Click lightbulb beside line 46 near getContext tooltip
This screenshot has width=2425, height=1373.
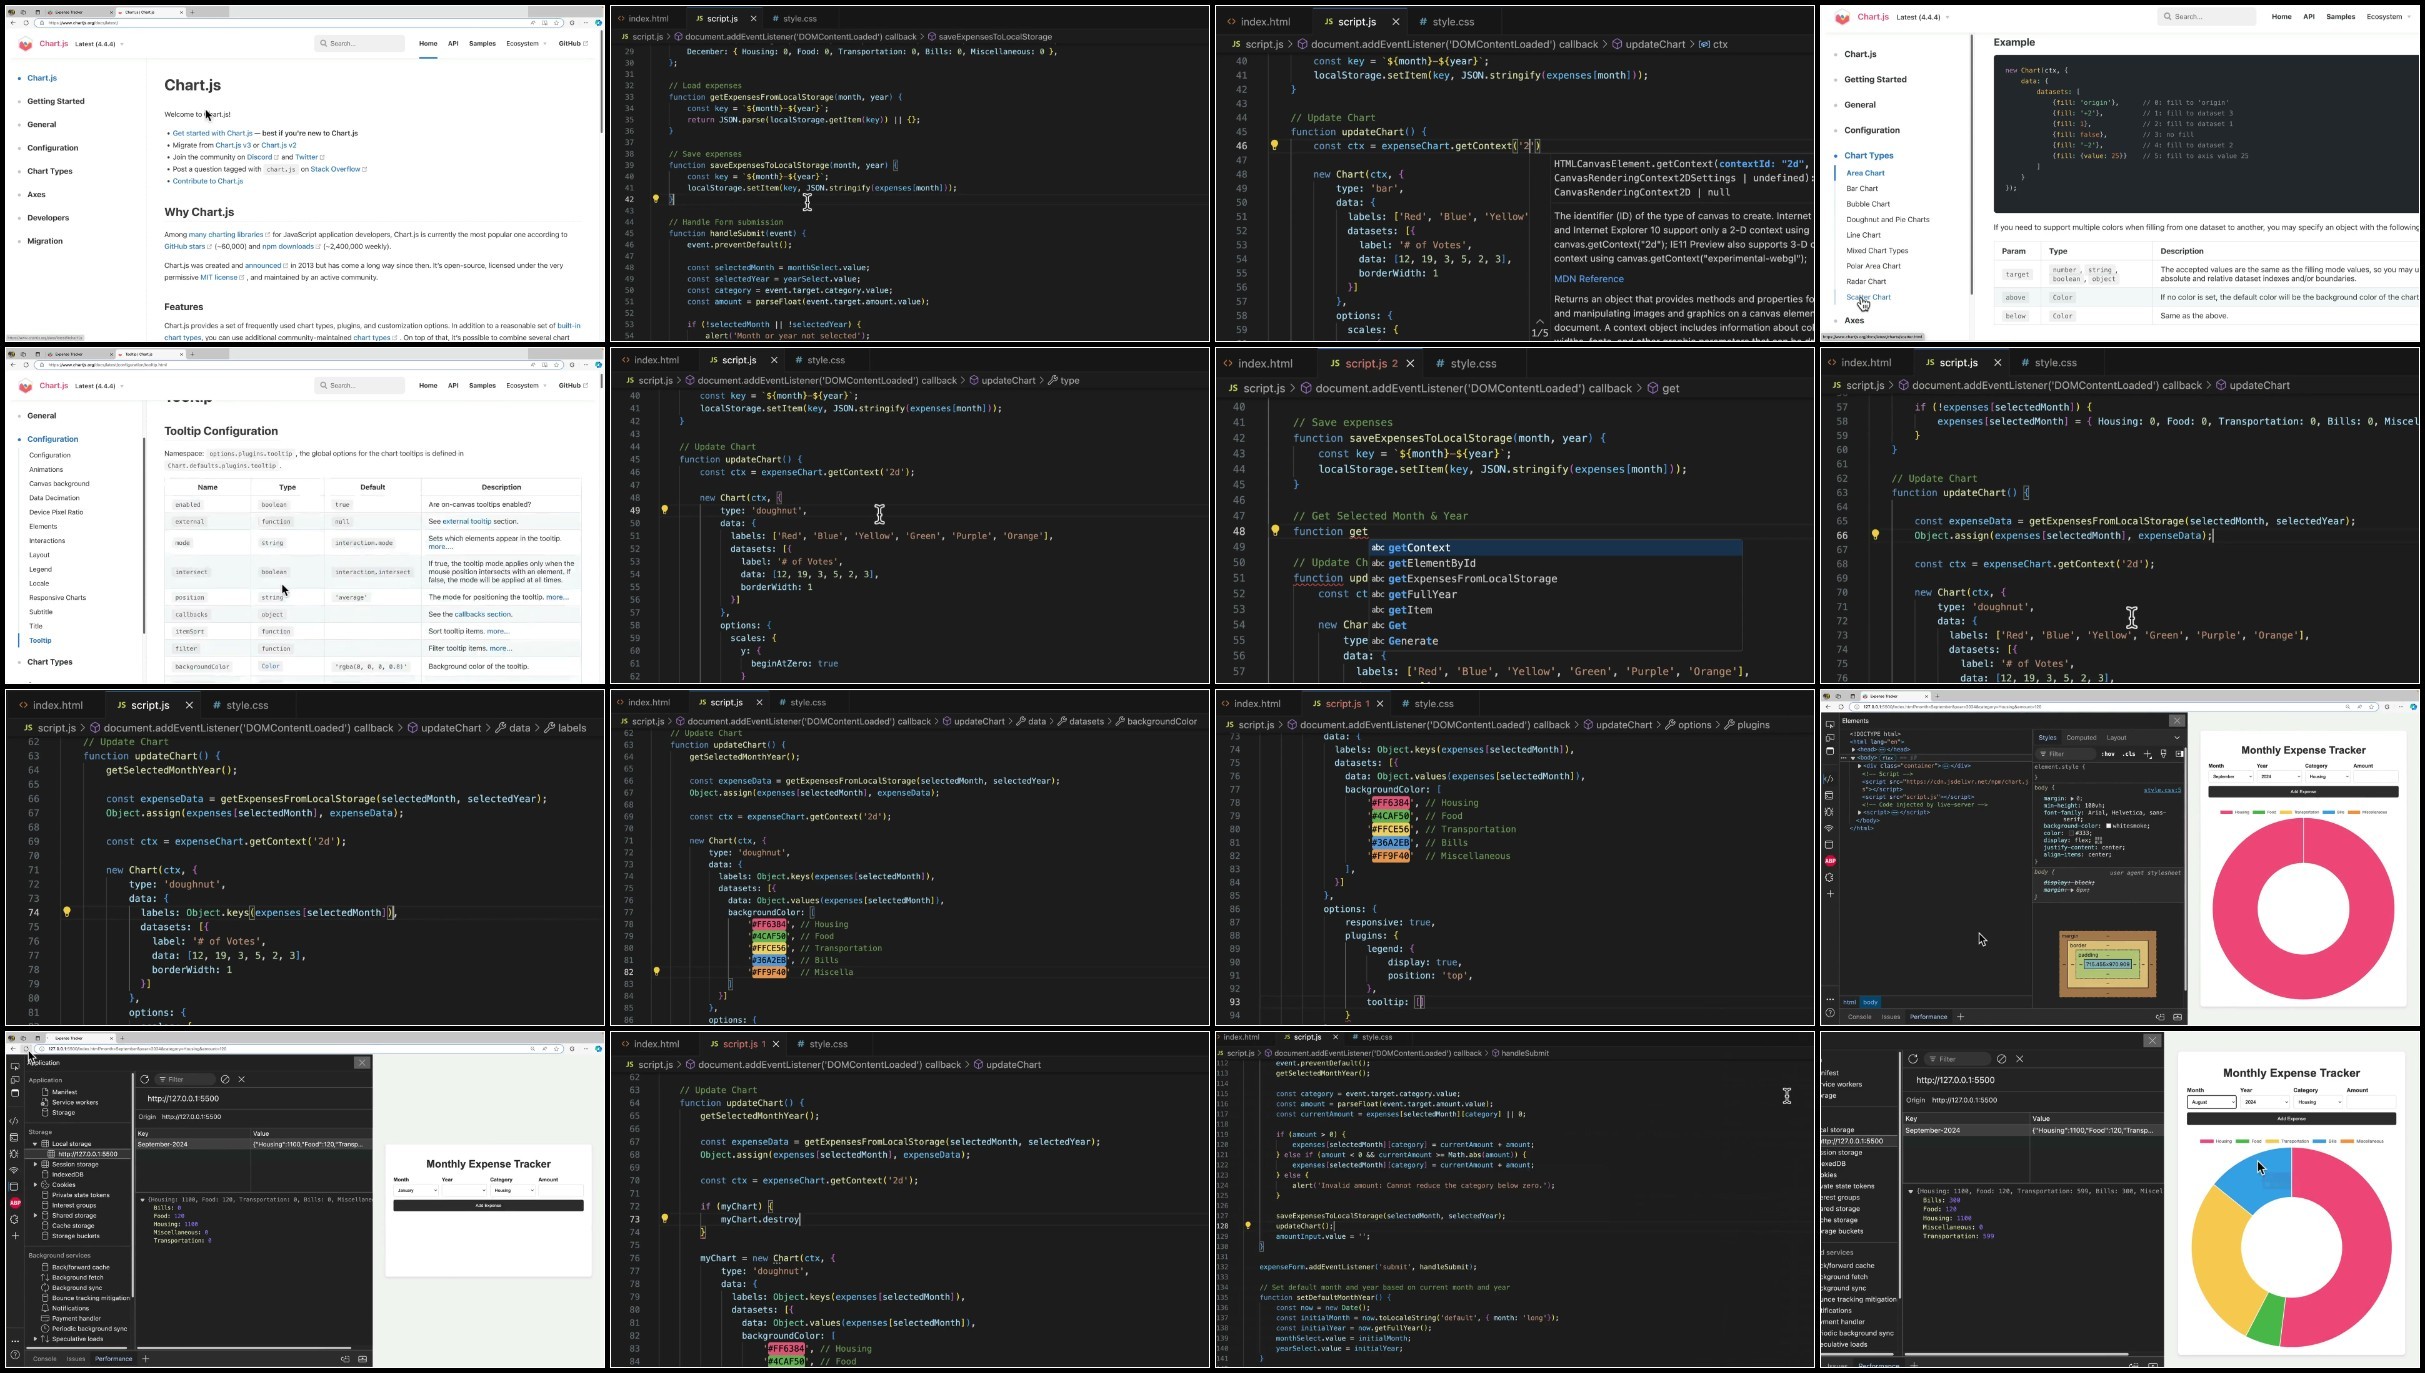[1274, 146]
